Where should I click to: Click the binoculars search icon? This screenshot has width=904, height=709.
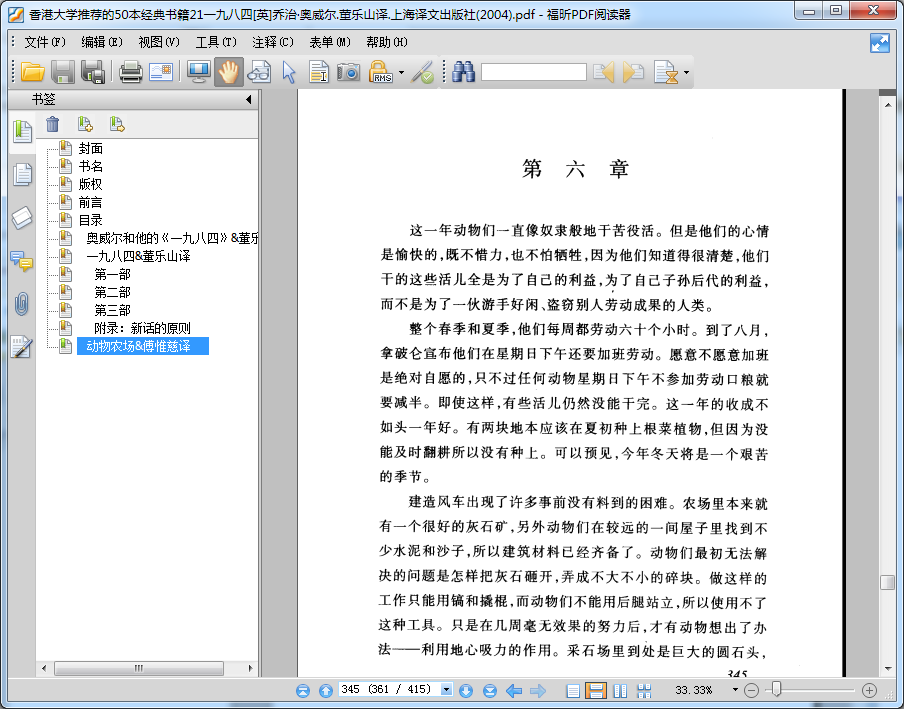point(463,73)
